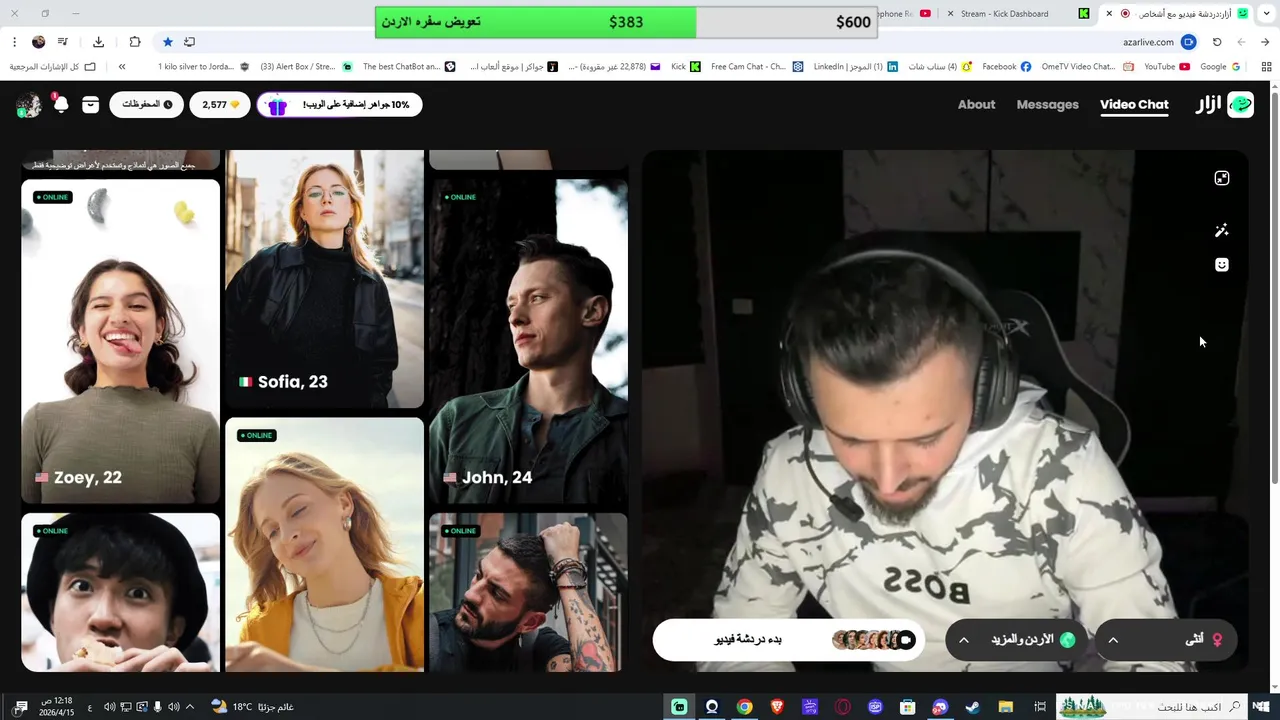Open the magic wand effects tool
Screen dimensions: 1280x720
1221,231
